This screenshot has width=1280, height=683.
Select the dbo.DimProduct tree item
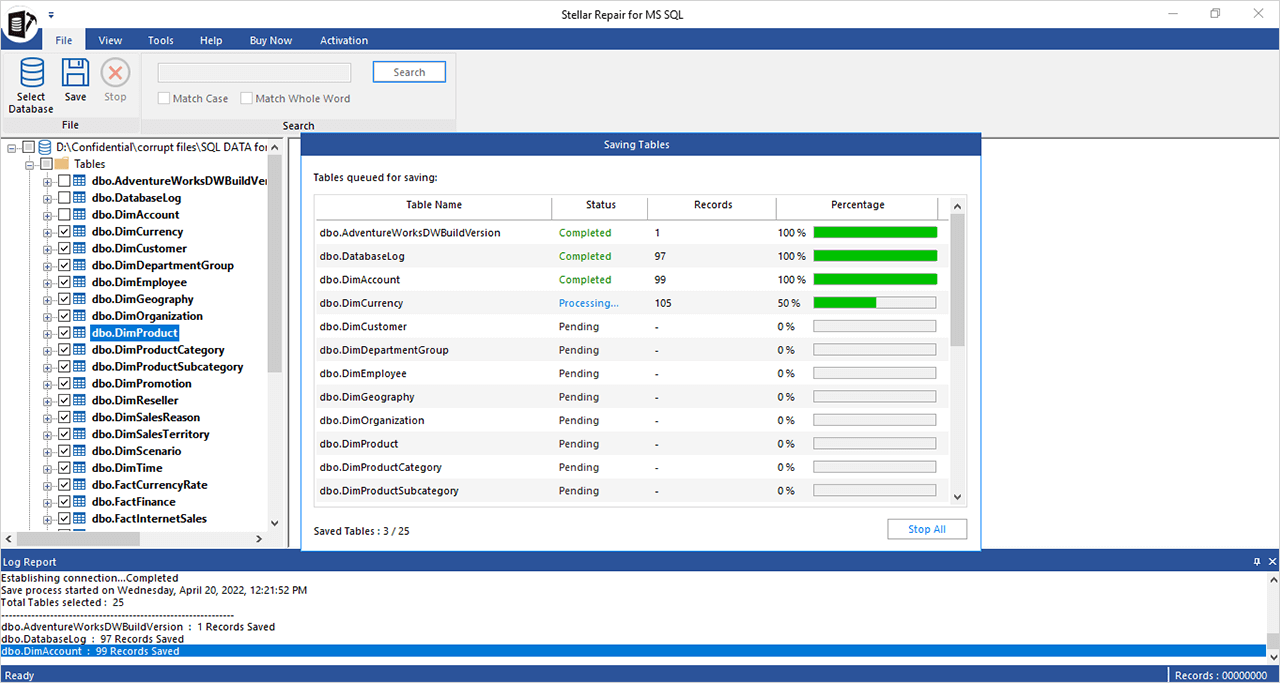[135, 333]
